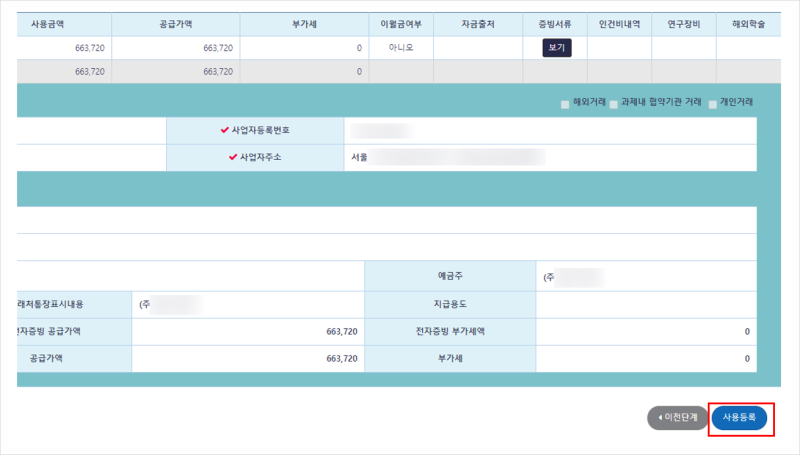This screenshot has width=800, height=455.
Task: Click the 부가세 column header
Action: tap(304, 24)
